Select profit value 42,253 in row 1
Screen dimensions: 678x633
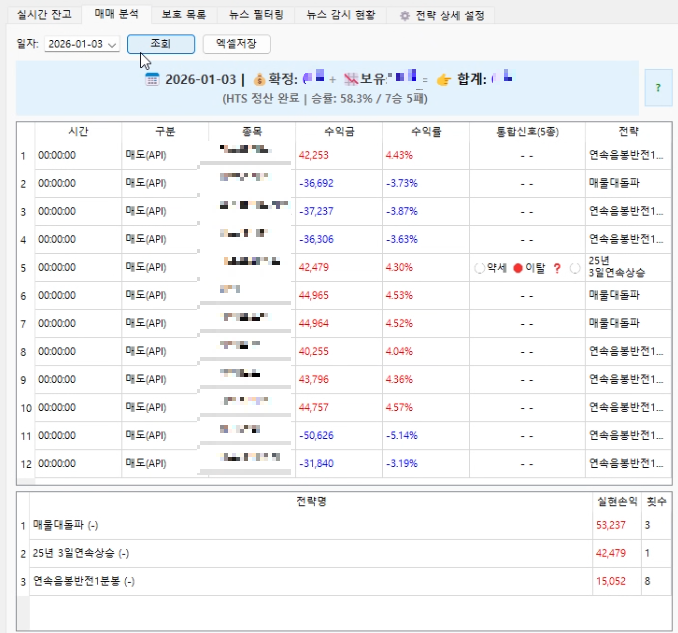313,155
